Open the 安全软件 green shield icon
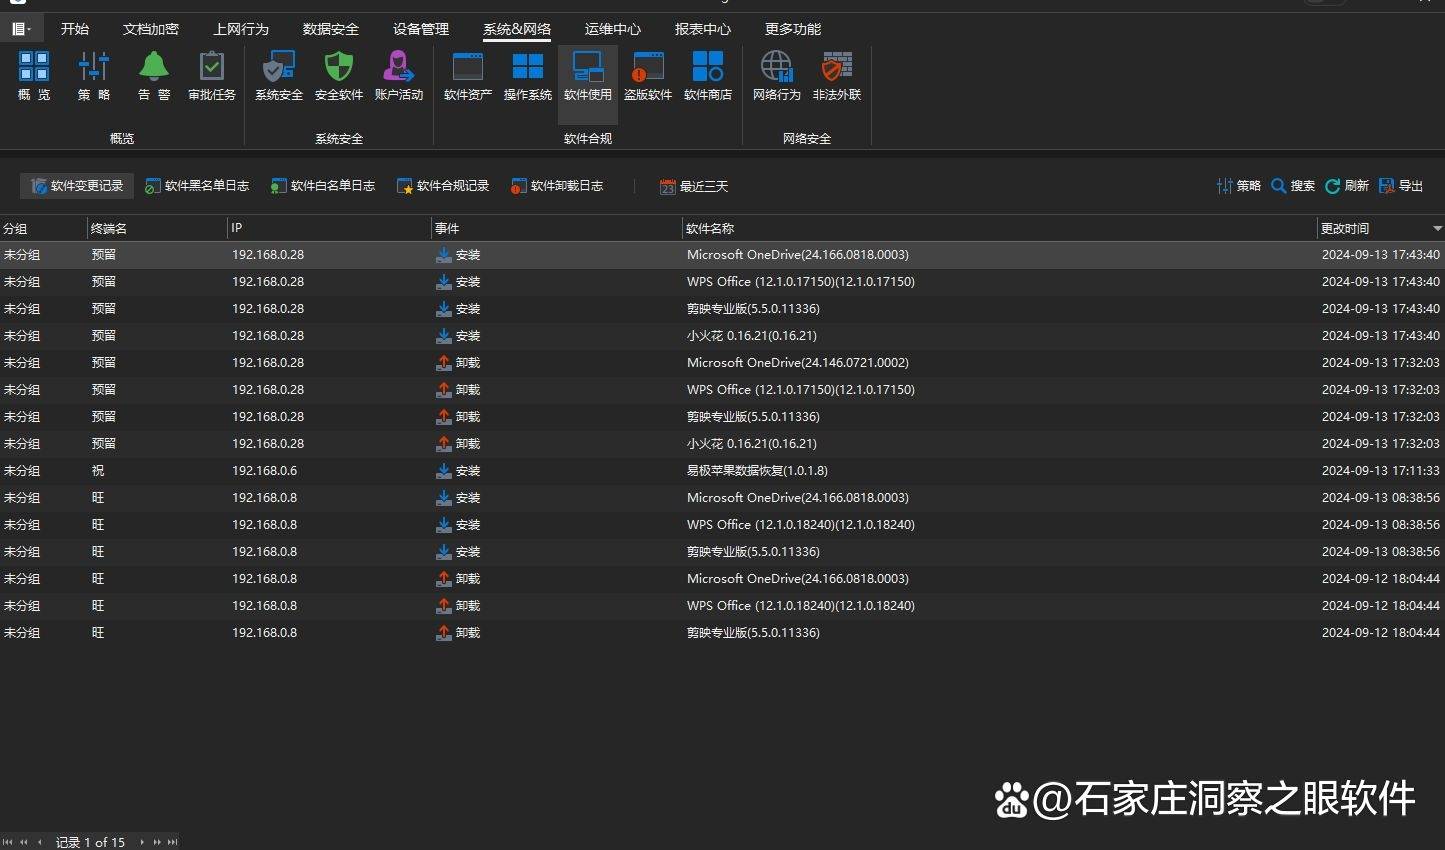Screen dimensions: 1445x850 tap(339, 76)
